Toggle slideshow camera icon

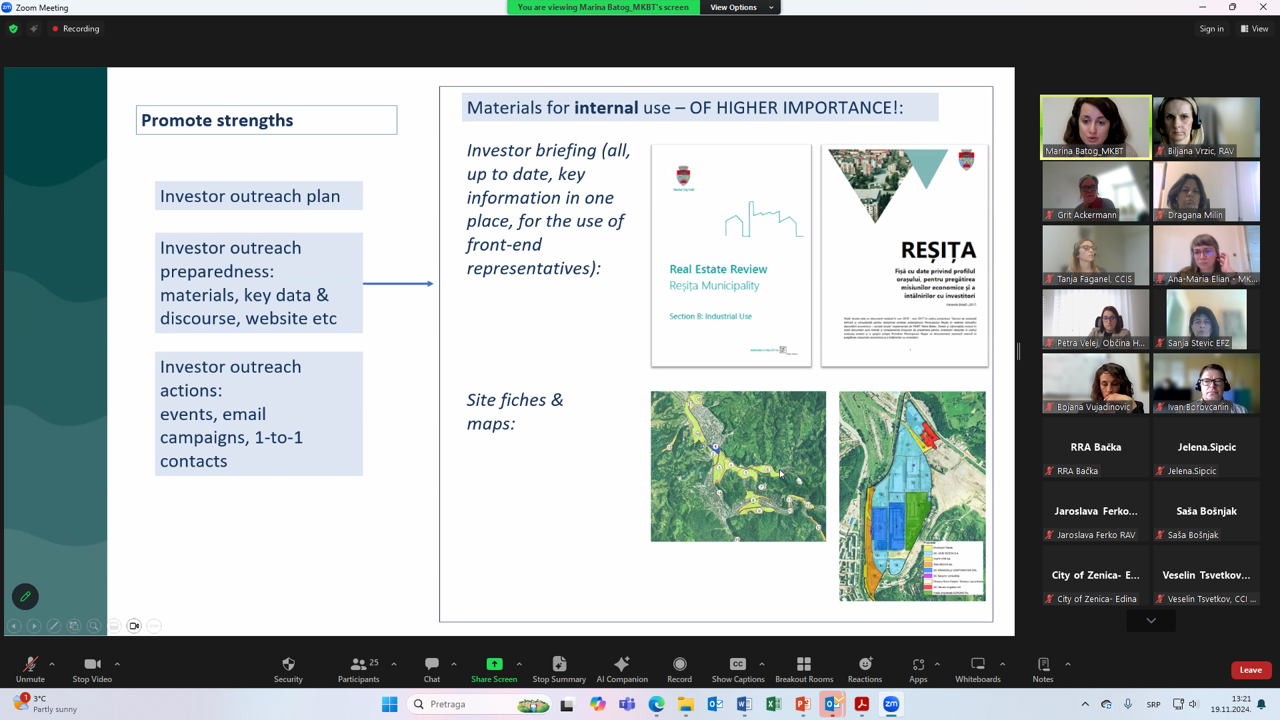[x=134, y=626]
